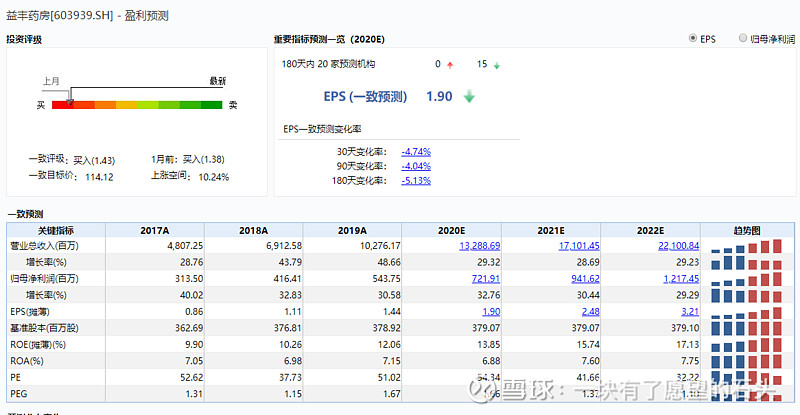Click the revenue trend mini chart
The width and height of the screenshot is (800, 415).
click(x=746, y=247)
